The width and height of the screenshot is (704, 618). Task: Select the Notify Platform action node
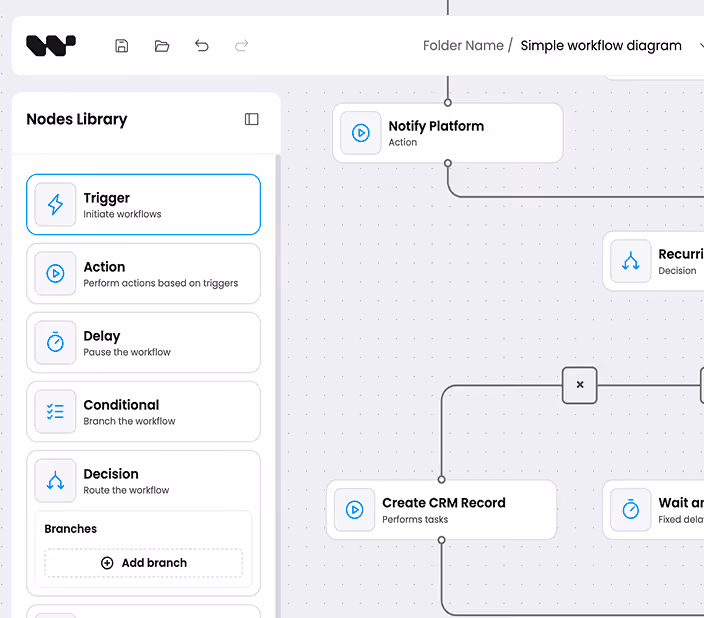(448, 133)
